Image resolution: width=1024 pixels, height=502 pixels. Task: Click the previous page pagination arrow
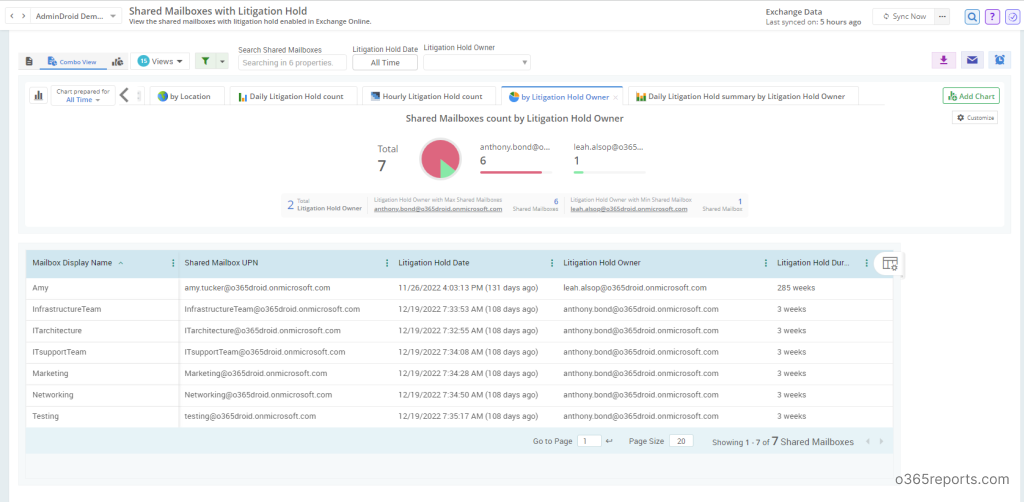pyautogui.click(x=868, y=442)
